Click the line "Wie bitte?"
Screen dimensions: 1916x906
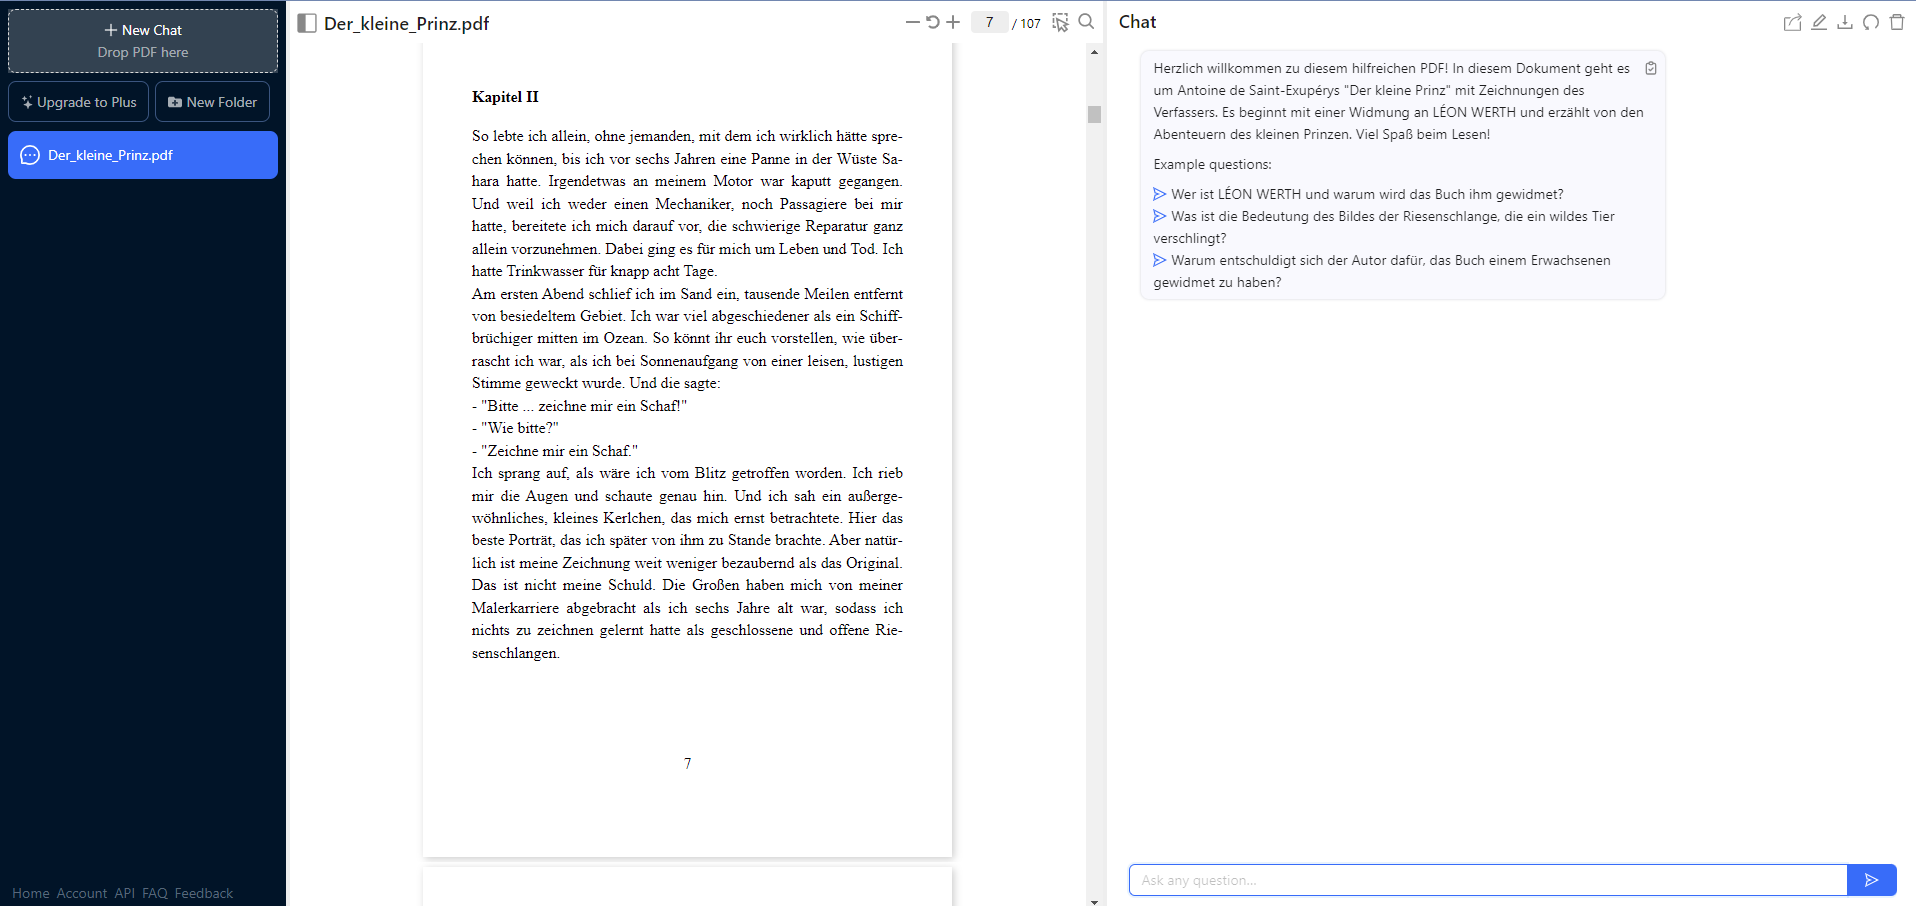[515, 428]
